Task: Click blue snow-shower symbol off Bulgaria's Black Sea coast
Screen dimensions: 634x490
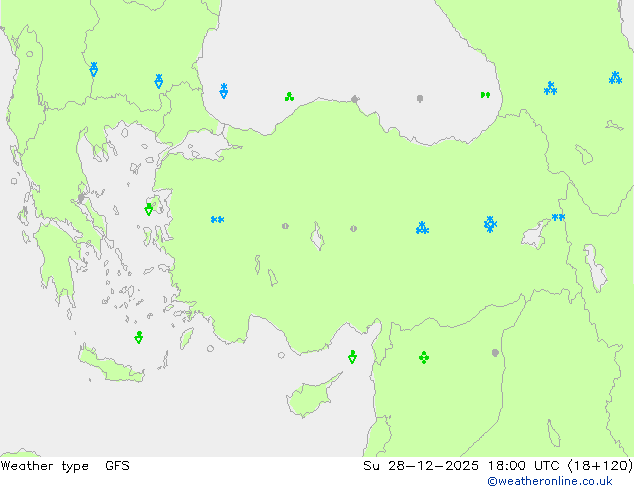Action: coord(224,91)
